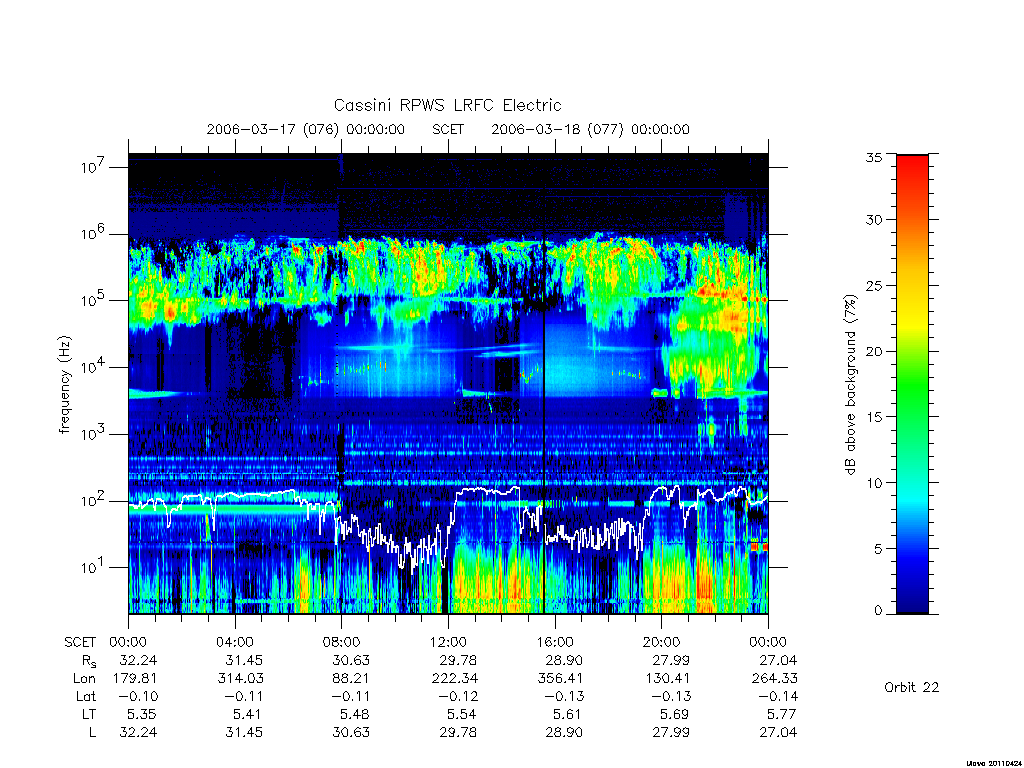1024x768 pixels.
Task: Click the "Uiowa 20110424" stamp in the corner
Action: [993, 763]
